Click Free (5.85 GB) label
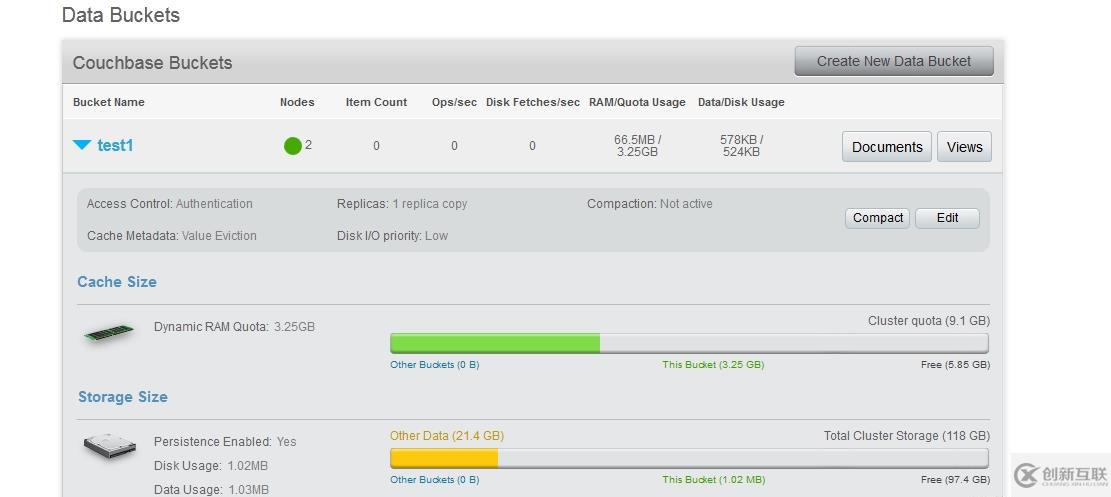This screenshot has height=497, width=1111. click(955, 364)
